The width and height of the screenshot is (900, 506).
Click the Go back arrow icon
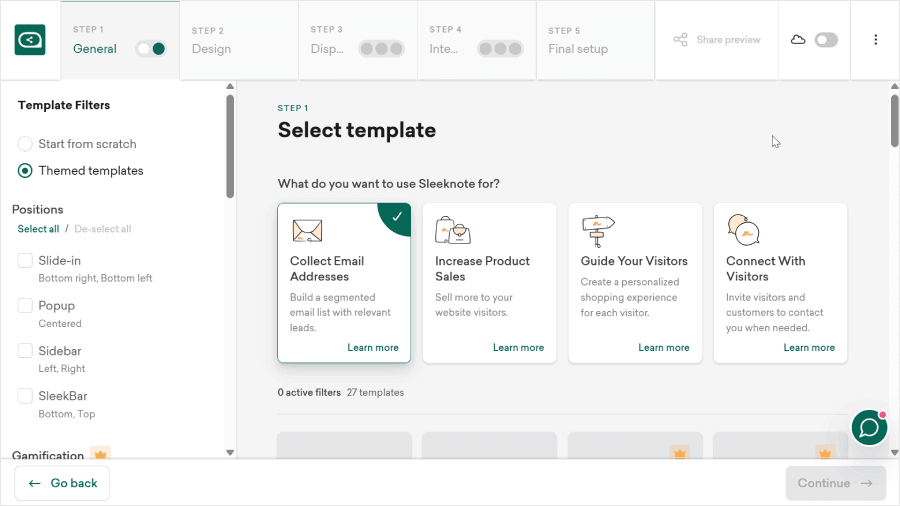coord(34,483)
